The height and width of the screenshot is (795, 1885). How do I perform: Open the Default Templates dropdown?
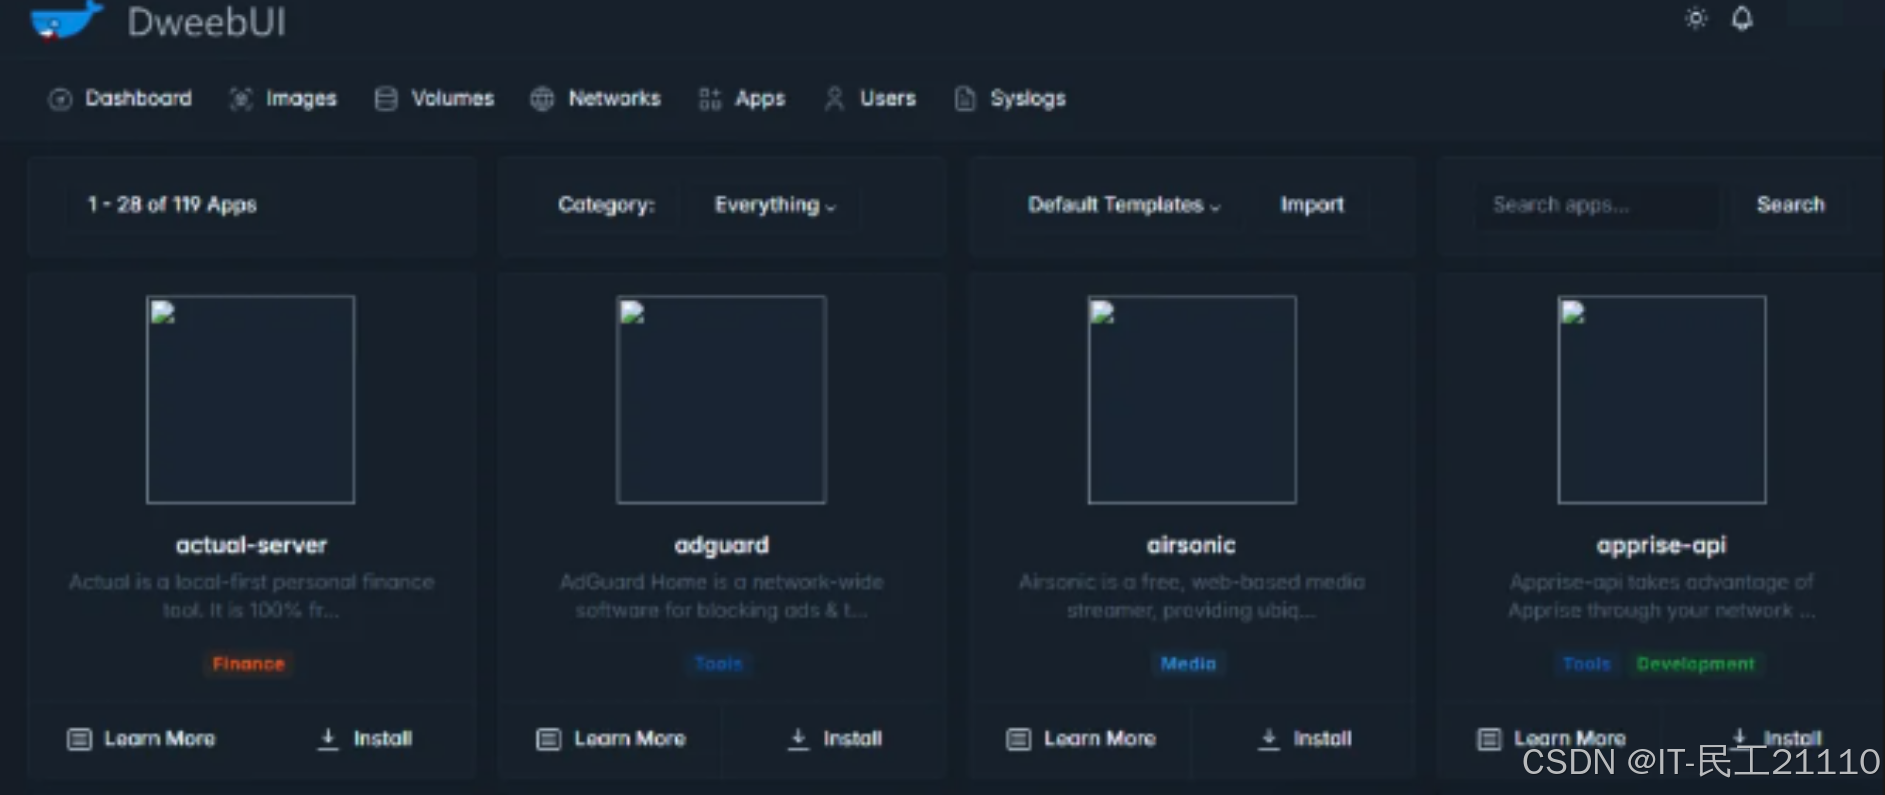[x=1124, y=205]
